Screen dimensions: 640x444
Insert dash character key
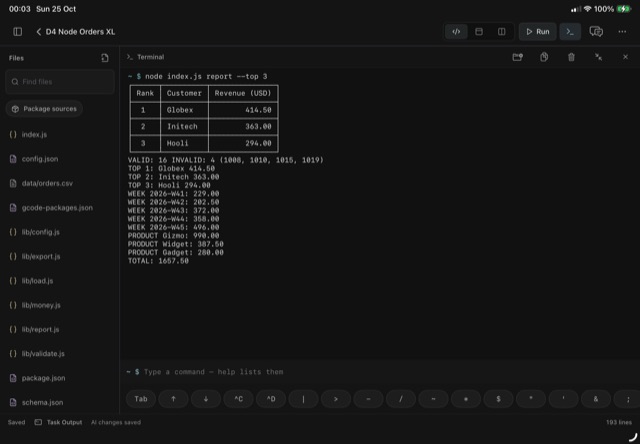[x=369, y=399]
